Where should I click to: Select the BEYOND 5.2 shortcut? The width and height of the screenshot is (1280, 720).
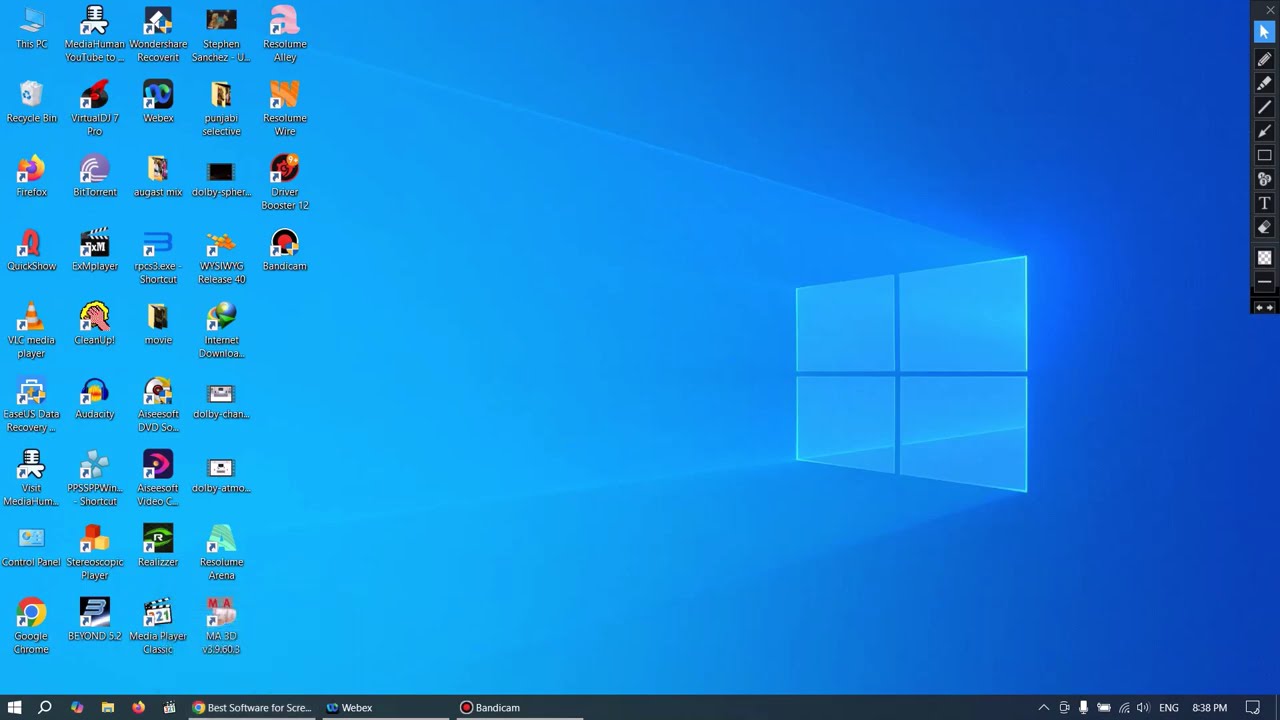95,620
